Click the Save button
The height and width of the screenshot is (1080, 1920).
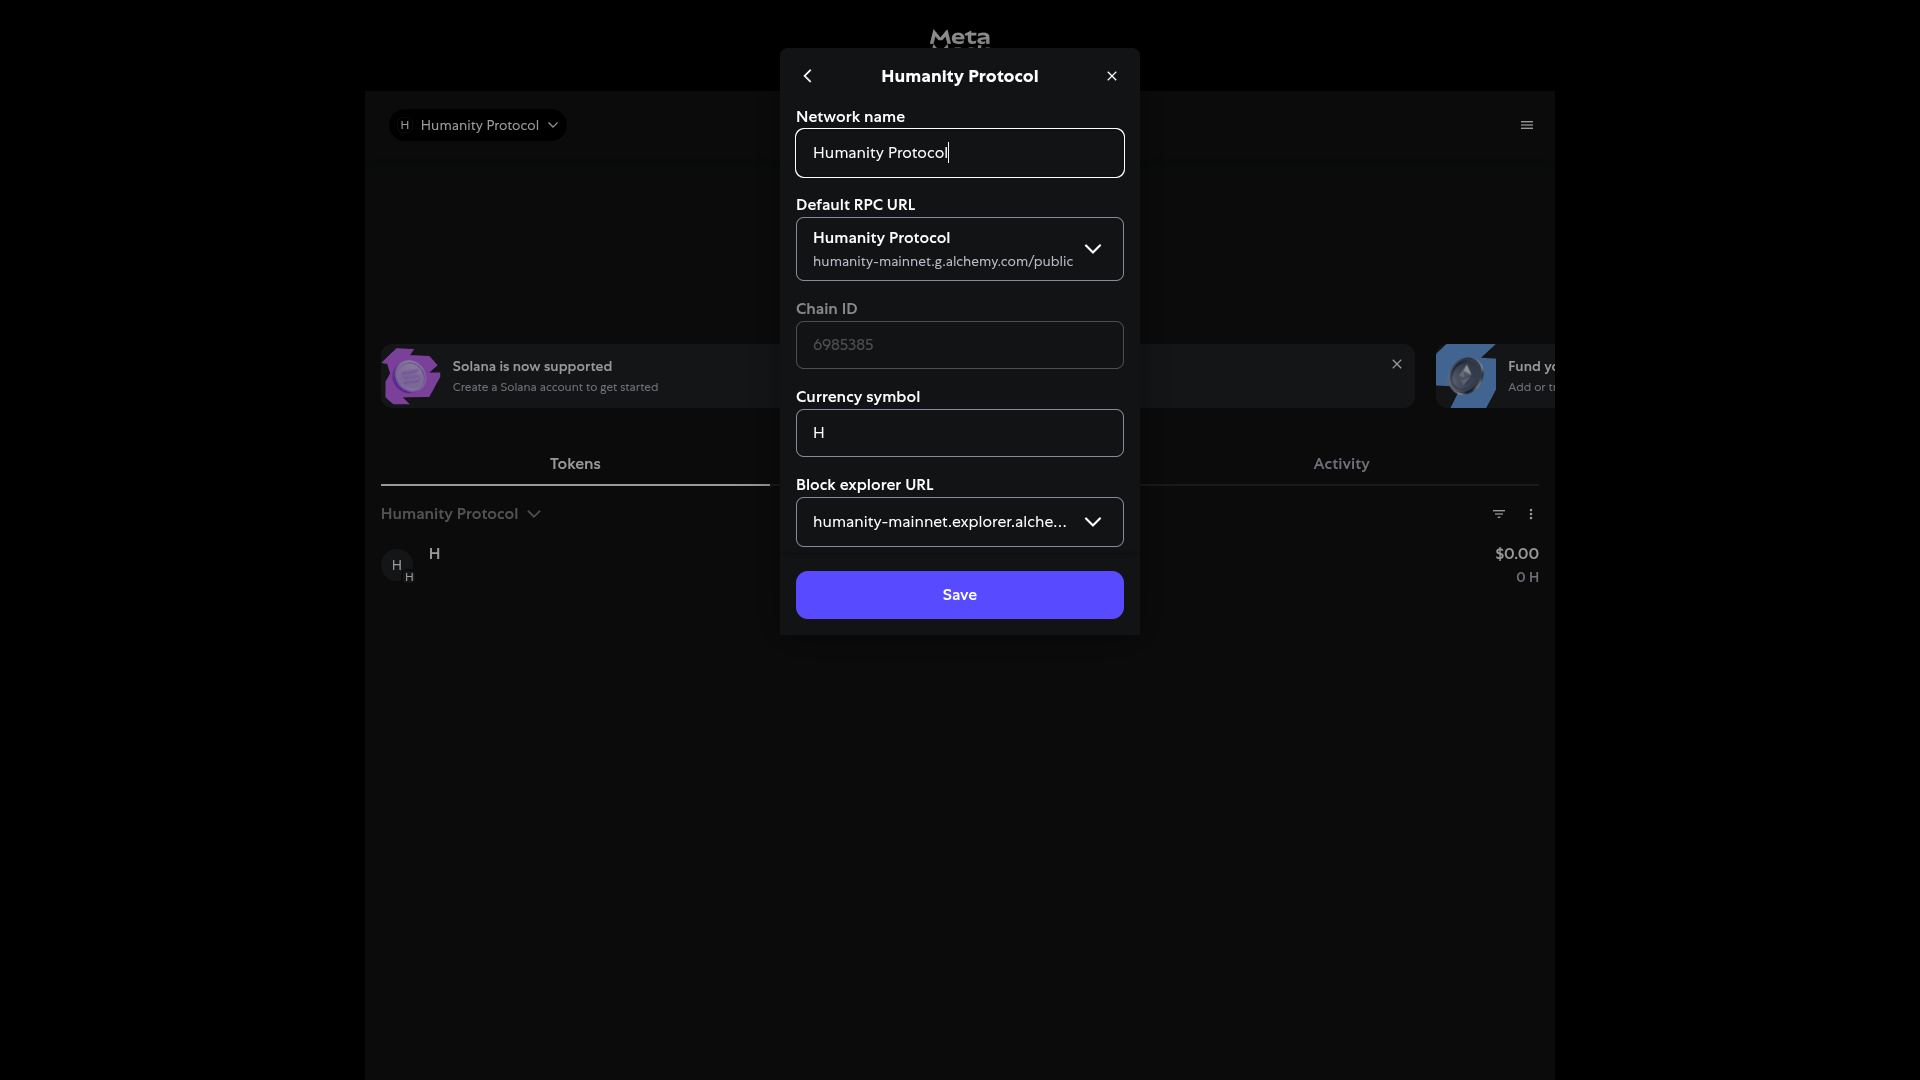pyautogui.click(x=959, y=594)
